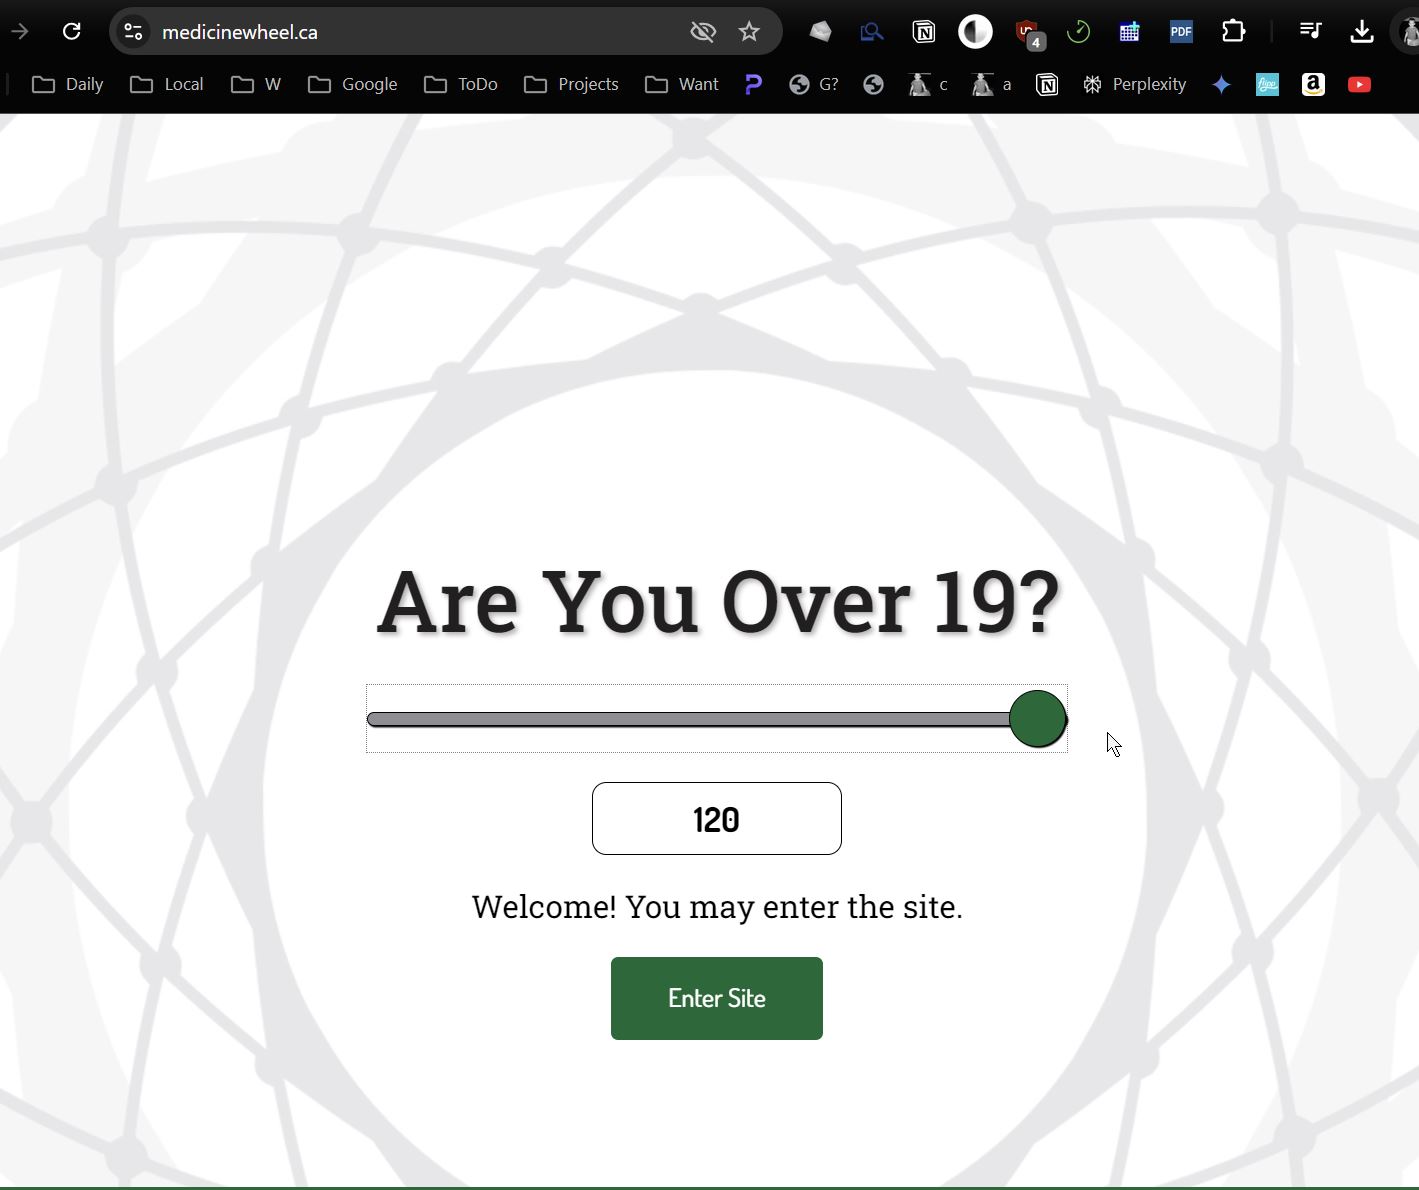Open the YouTube bookmark
This screenshot has width=1419, height=1190.
1359,85
